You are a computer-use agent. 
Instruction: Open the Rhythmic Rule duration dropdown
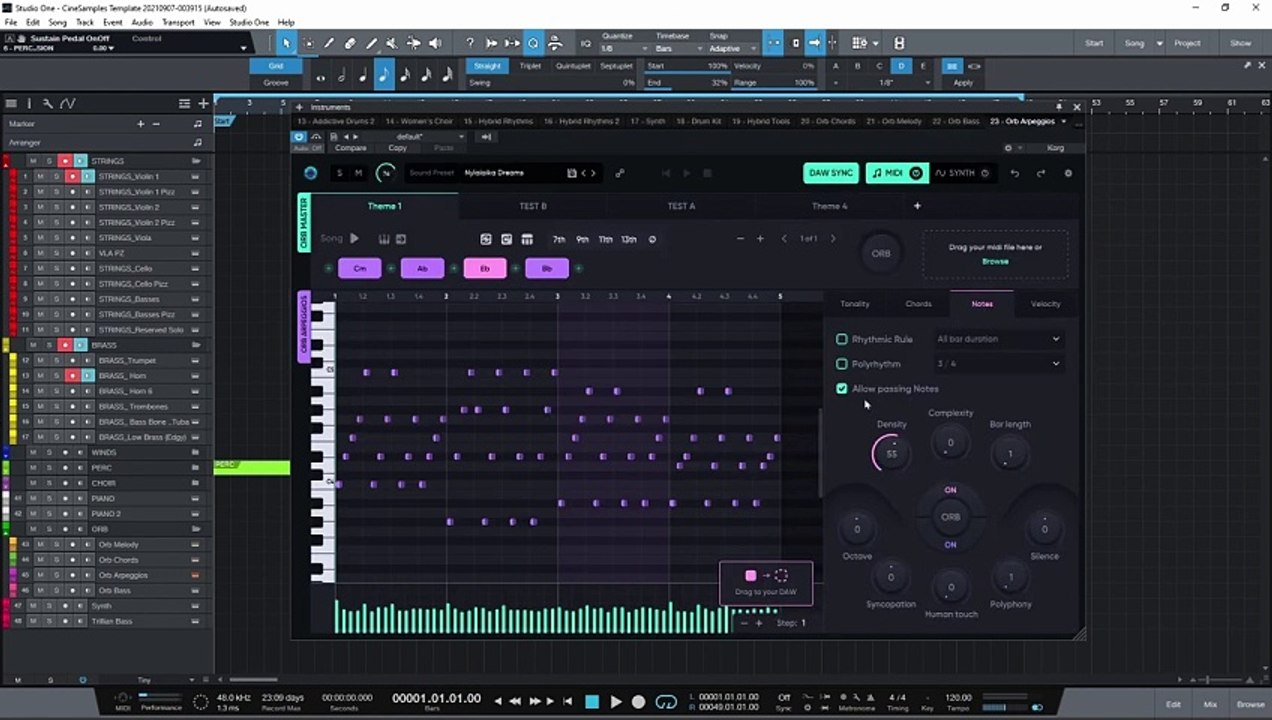pos(998,339)
